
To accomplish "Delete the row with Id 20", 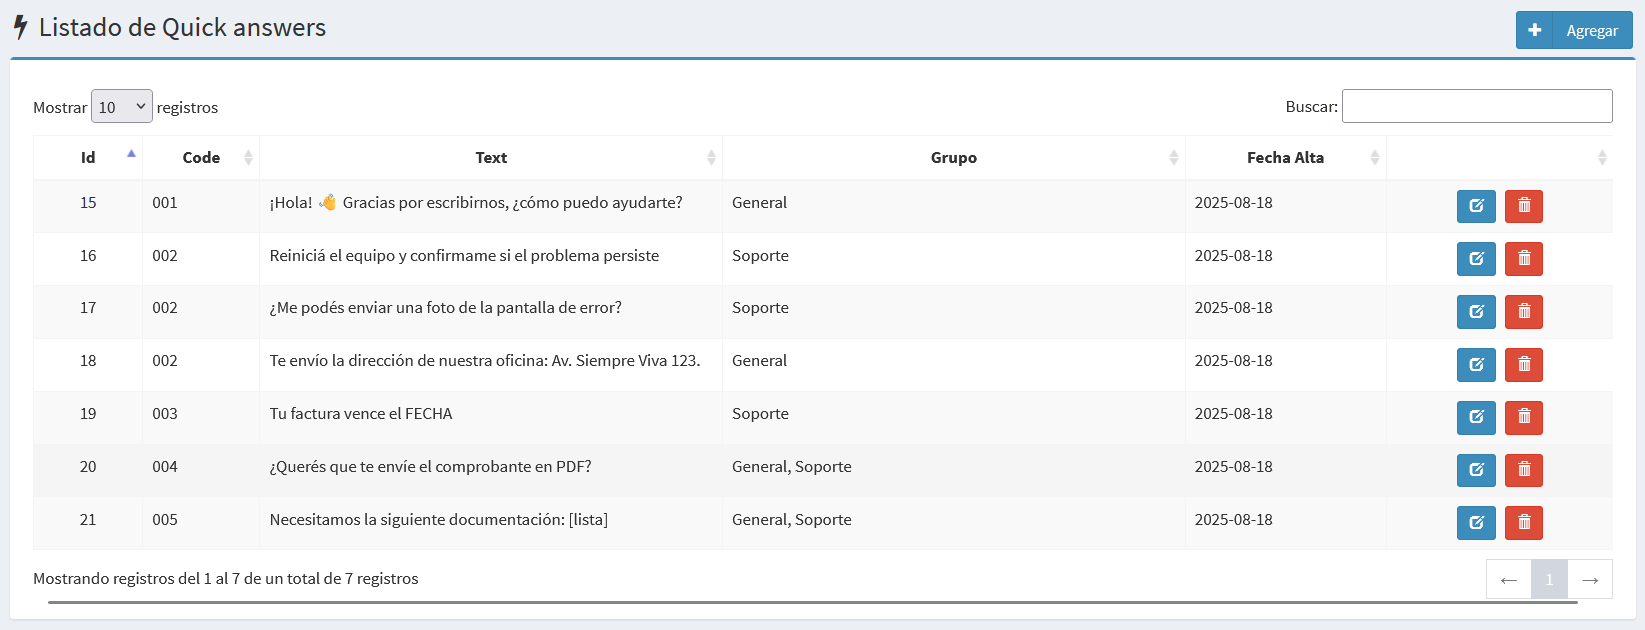I will (1524, 470).
